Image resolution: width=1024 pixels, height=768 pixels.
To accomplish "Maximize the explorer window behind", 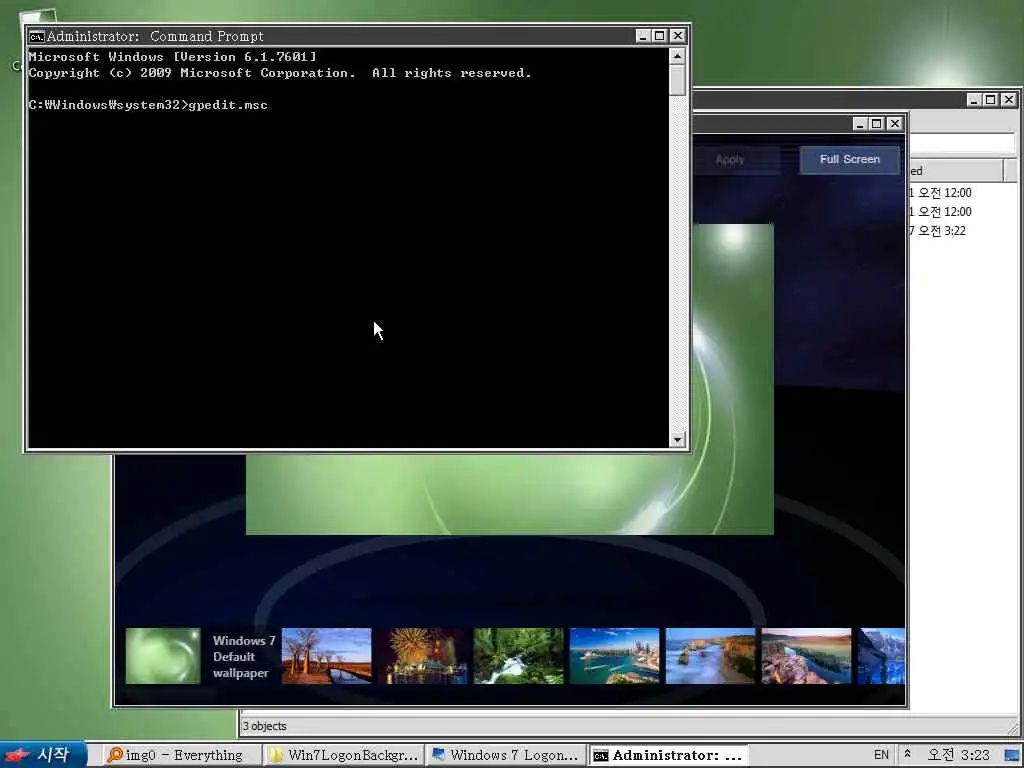I will coord(991,100).
